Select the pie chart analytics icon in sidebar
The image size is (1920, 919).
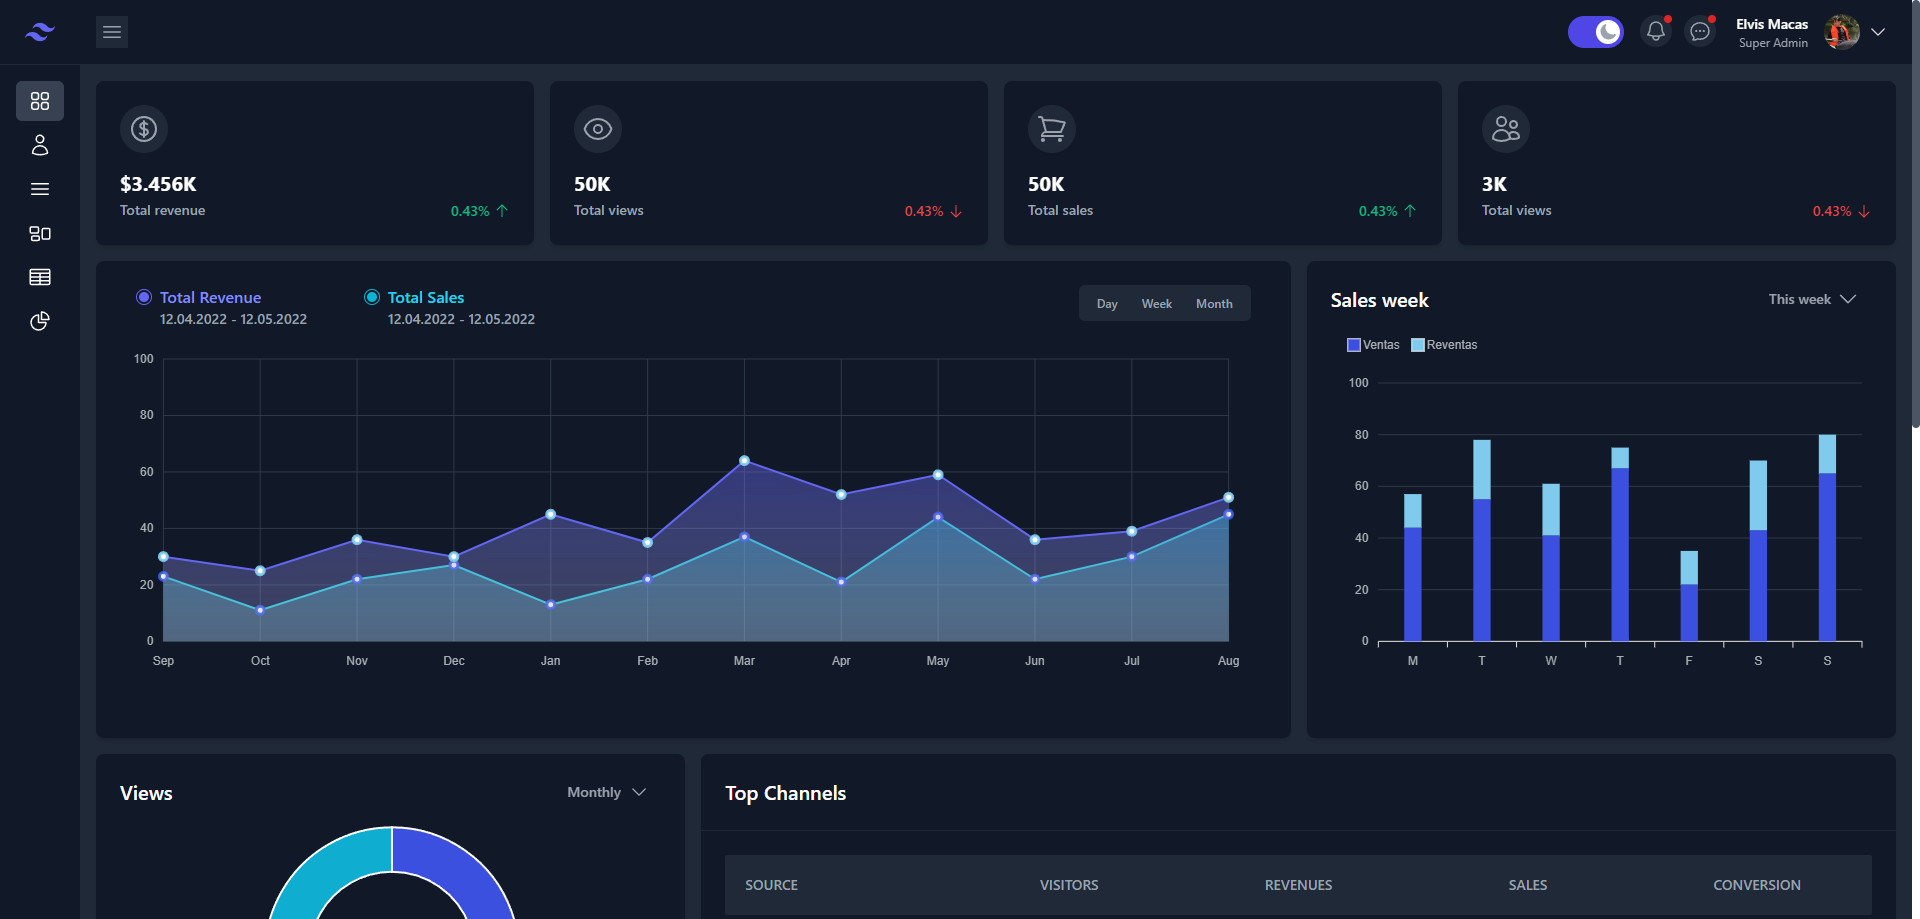40,321
